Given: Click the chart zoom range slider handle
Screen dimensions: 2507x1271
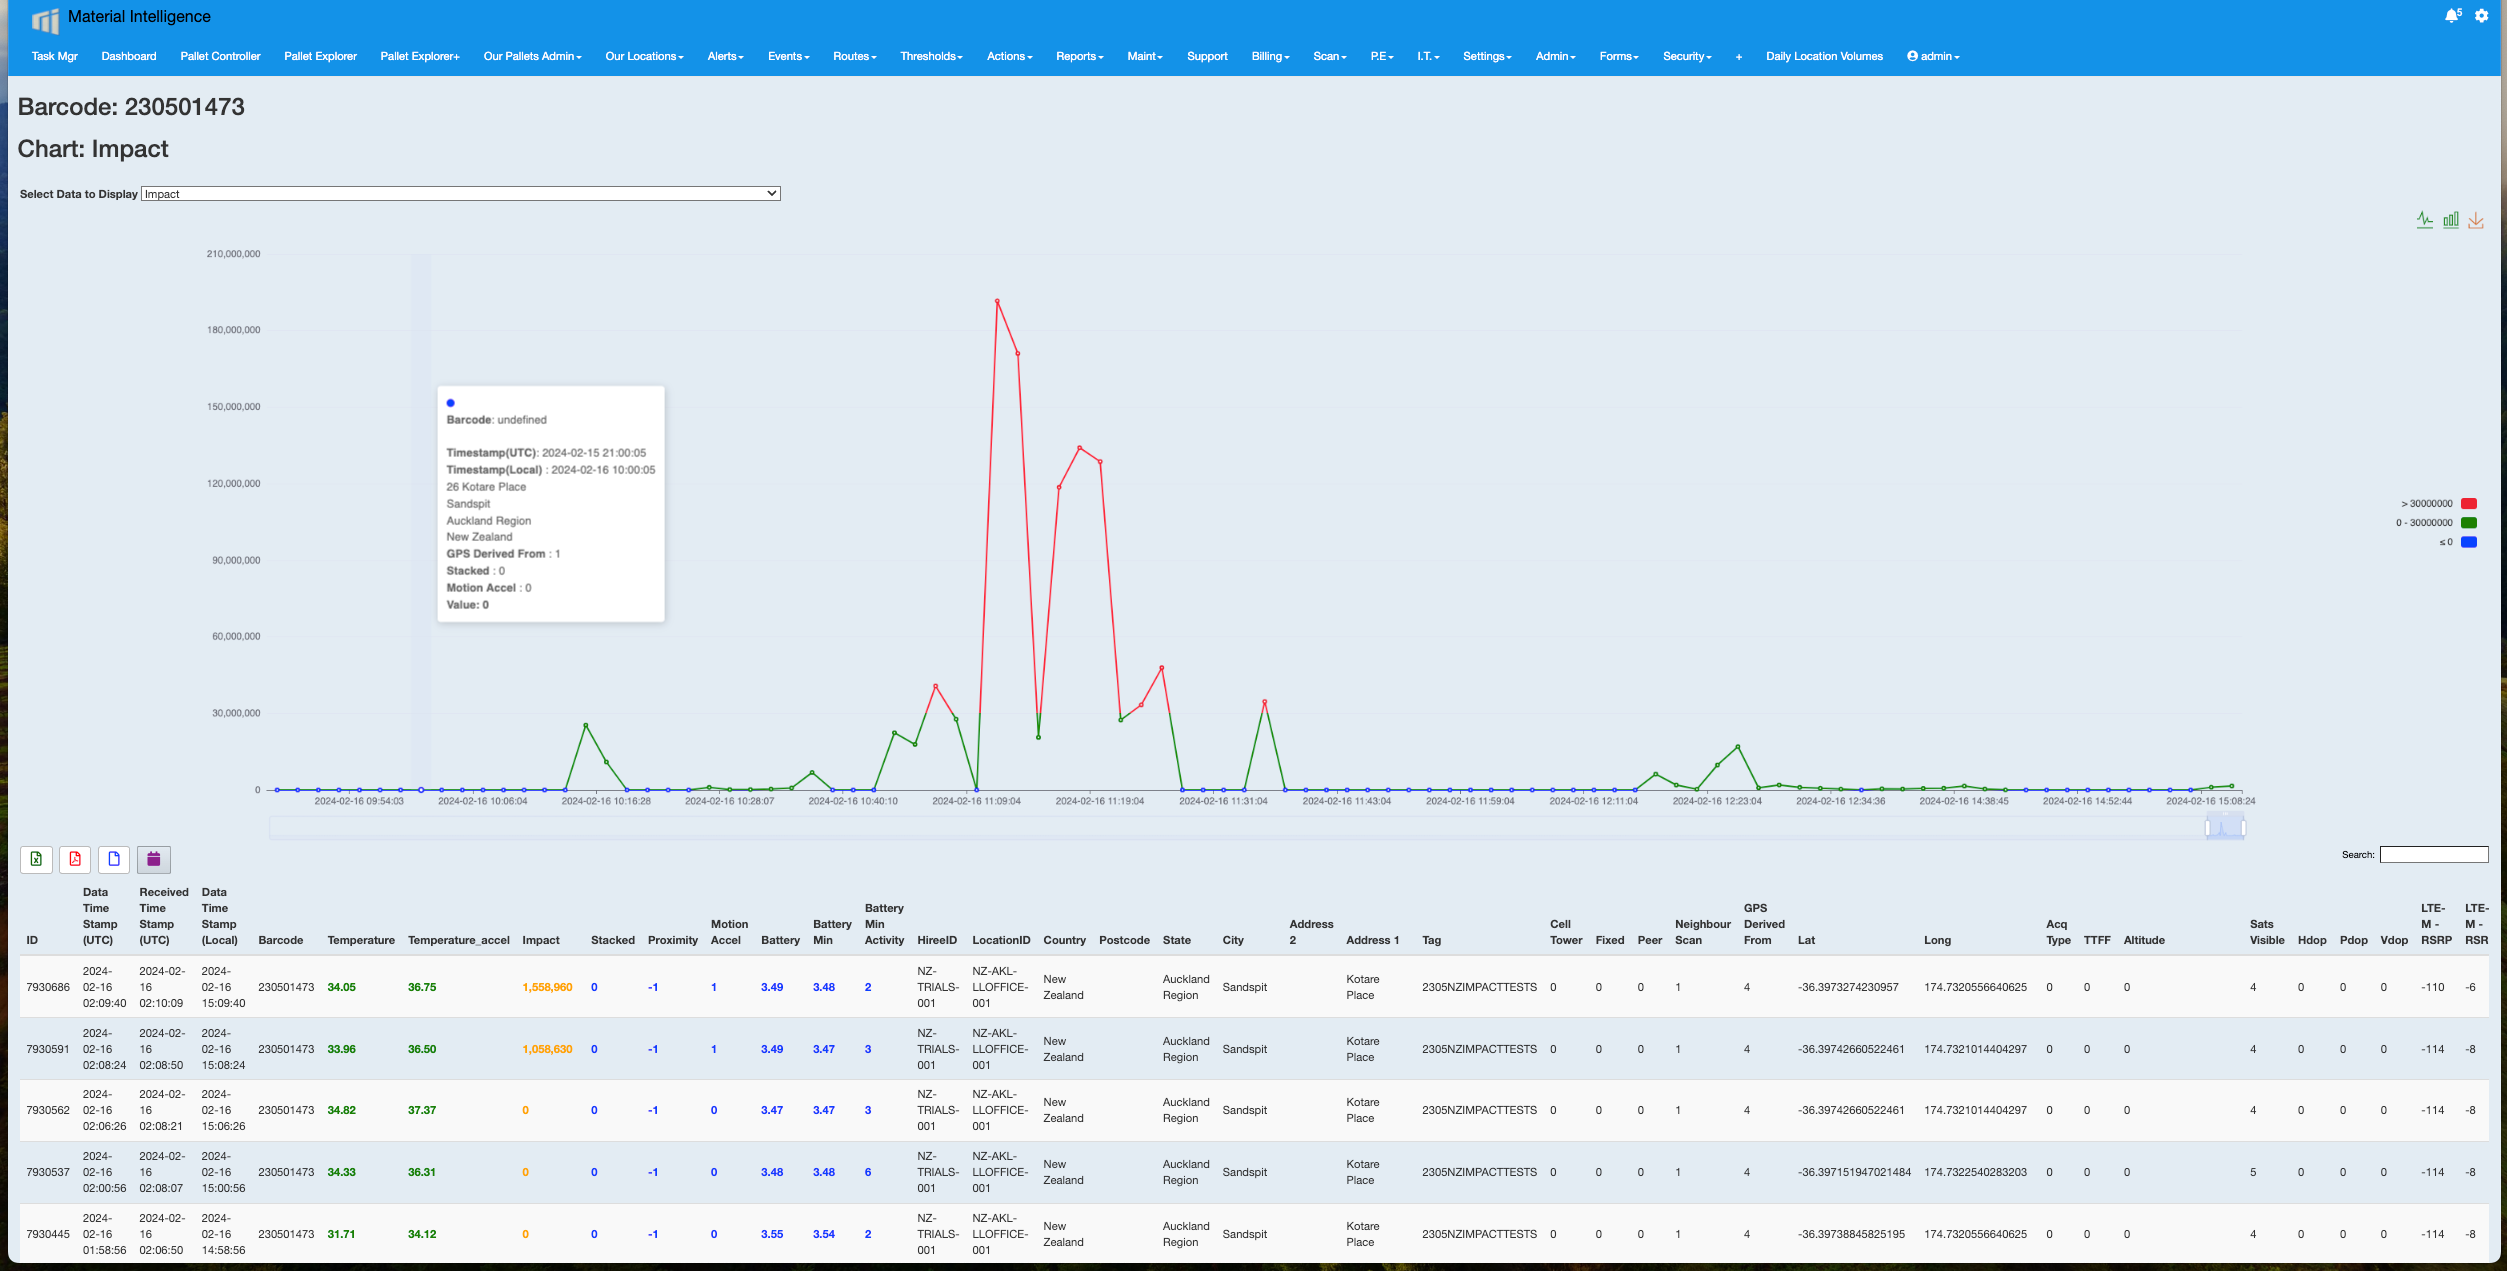Looking at the screenshot, I should [2225, 827].
